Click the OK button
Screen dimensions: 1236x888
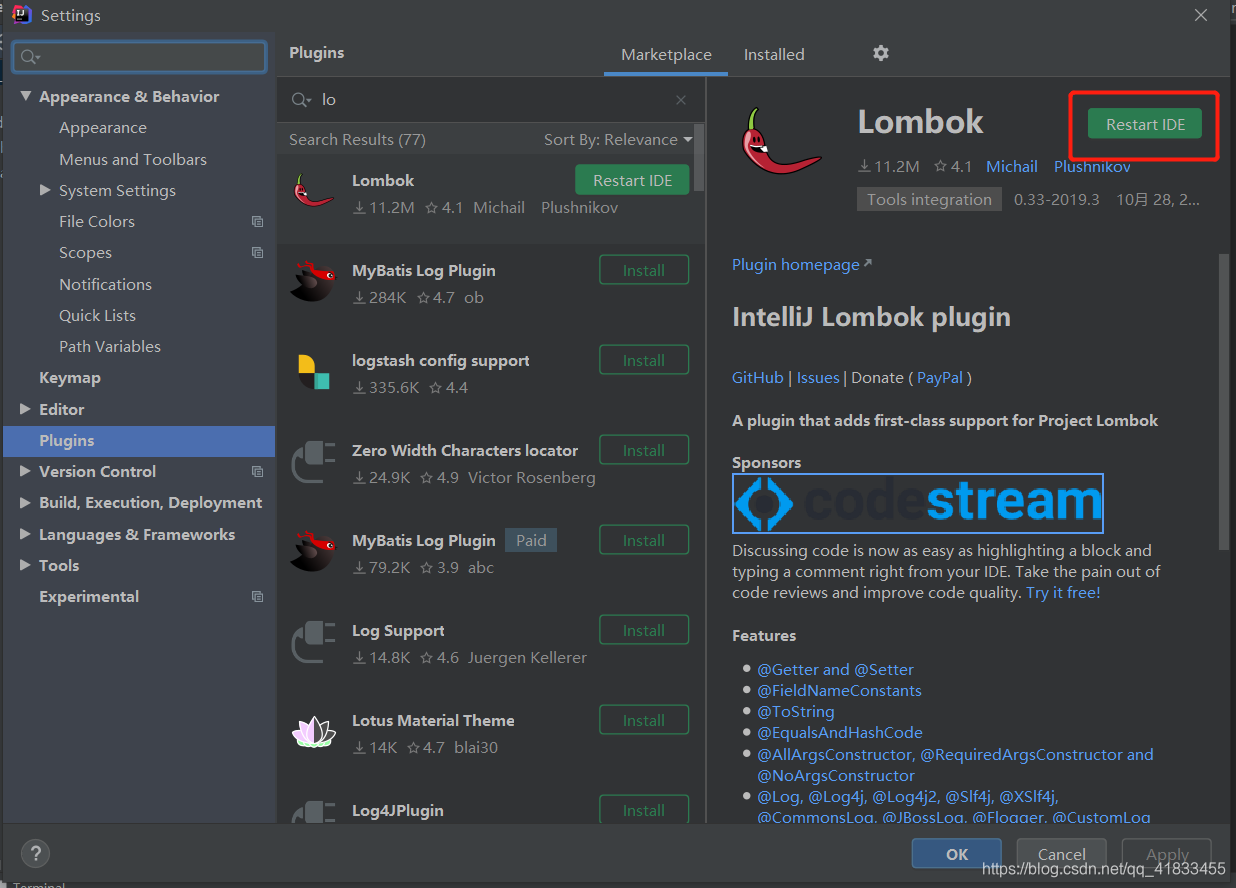957,854
